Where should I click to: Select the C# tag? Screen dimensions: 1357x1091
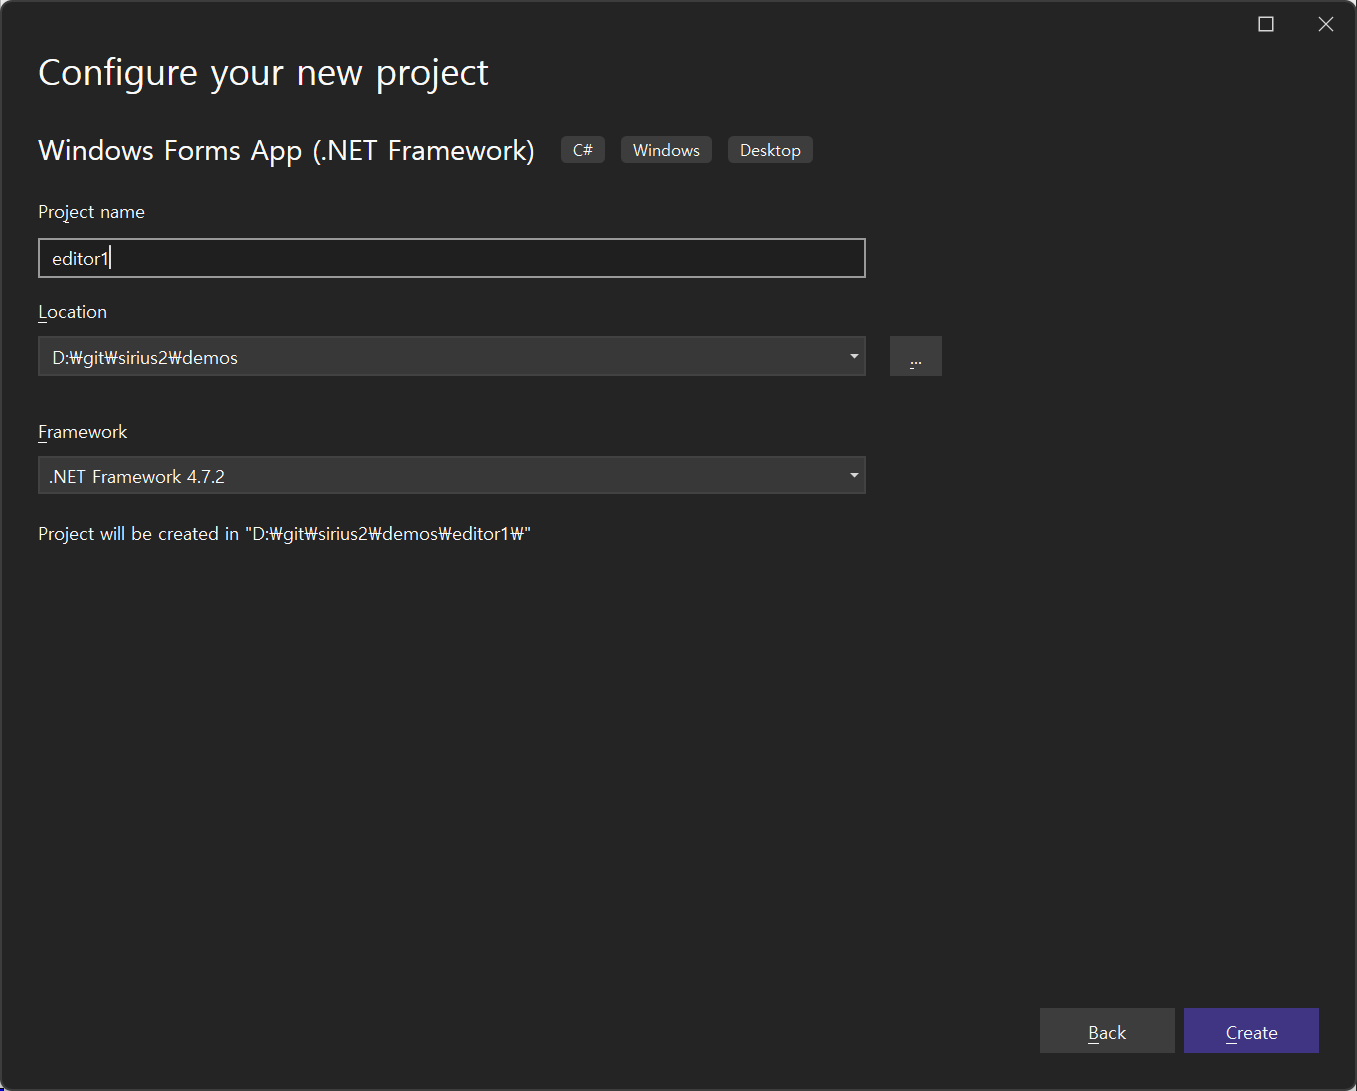tap(583, 150)
